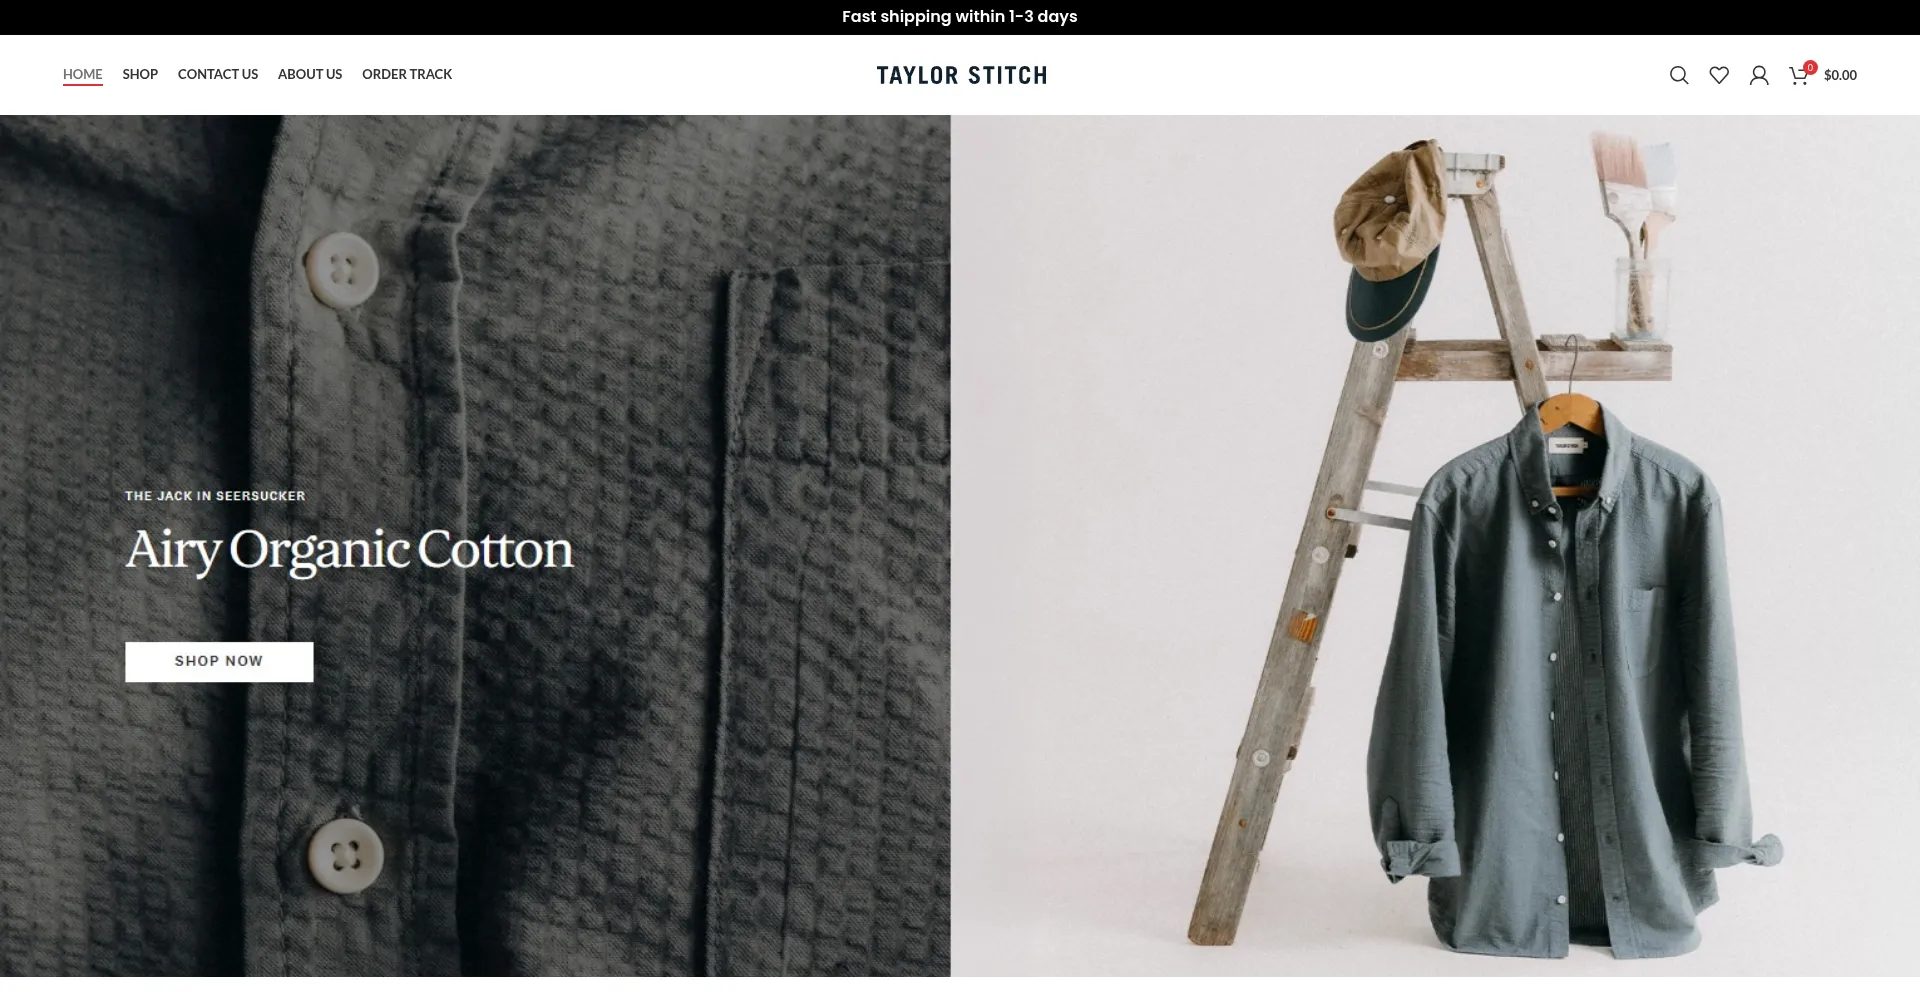Open the ABOUT US page
This screenshot has height=993, width=1920.
coord(310,74)
